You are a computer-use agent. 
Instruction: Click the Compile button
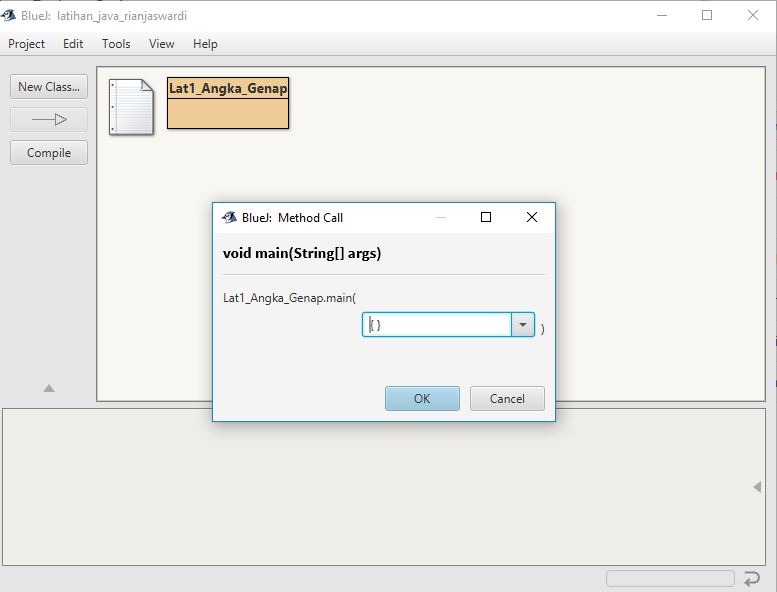point(49,153)
